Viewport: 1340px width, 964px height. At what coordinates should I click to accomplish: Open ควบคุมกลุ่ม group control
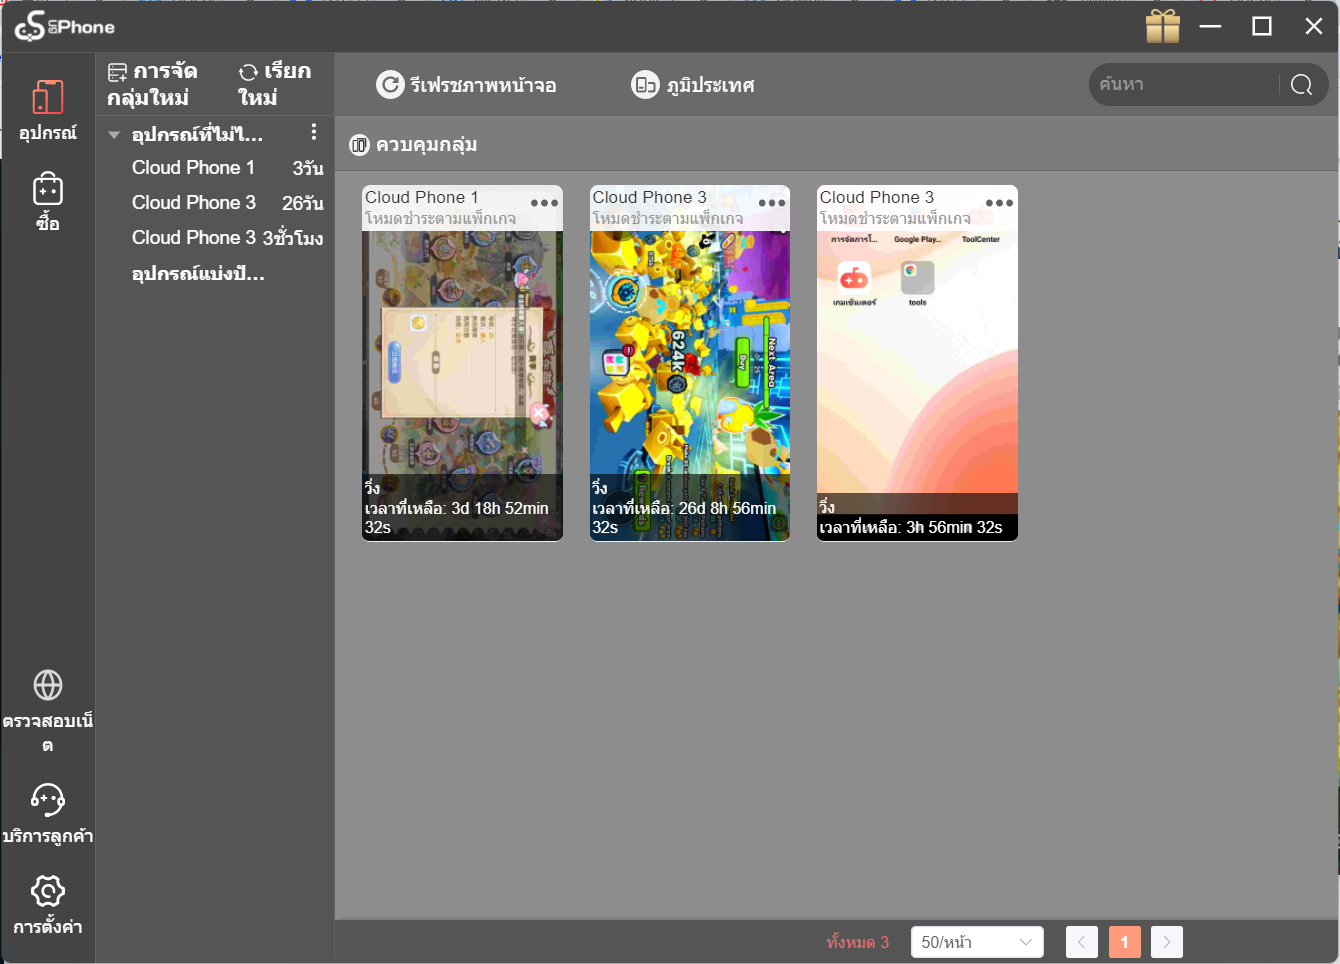413,145
